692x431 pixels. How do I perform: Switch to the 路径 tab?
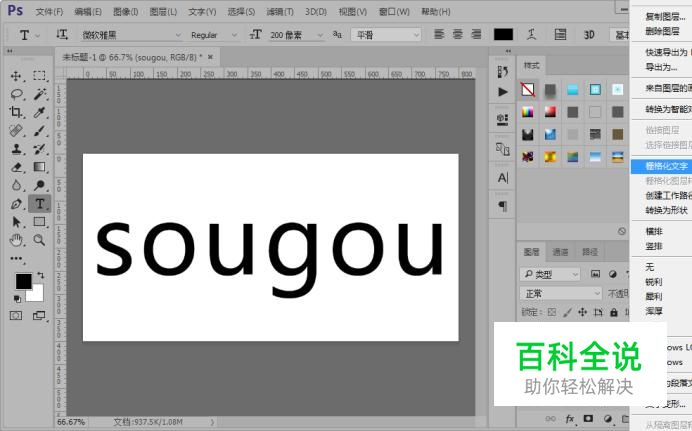[590, 252]
